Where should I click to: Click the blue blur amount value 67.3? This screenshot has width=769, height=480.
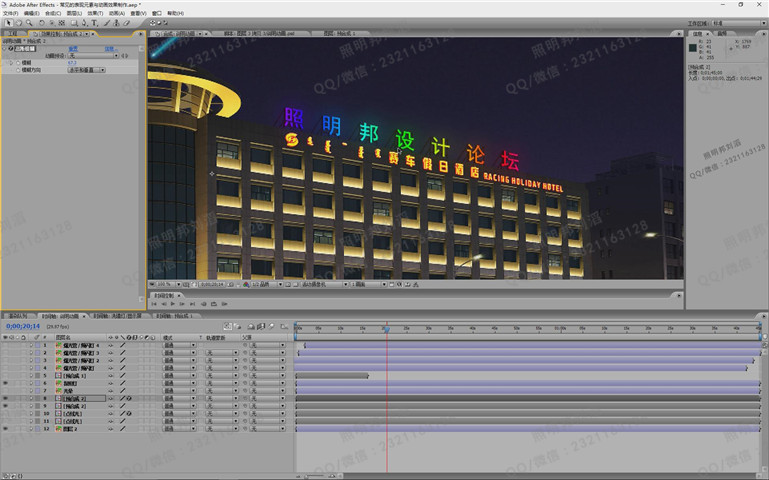click(x=72, y=63)
